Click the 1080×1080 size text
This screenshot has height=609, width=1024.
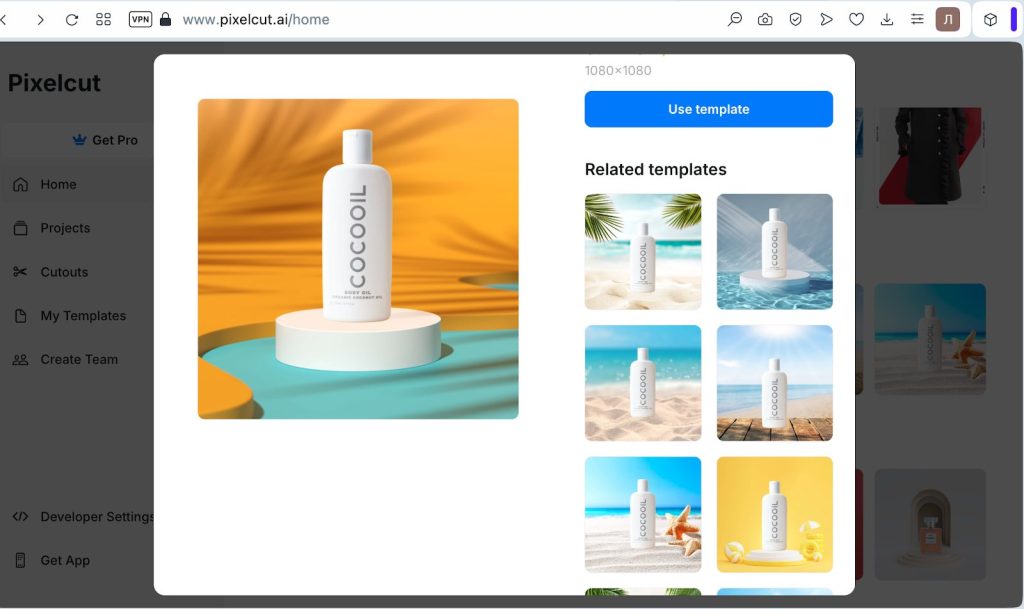pos(618,70)
